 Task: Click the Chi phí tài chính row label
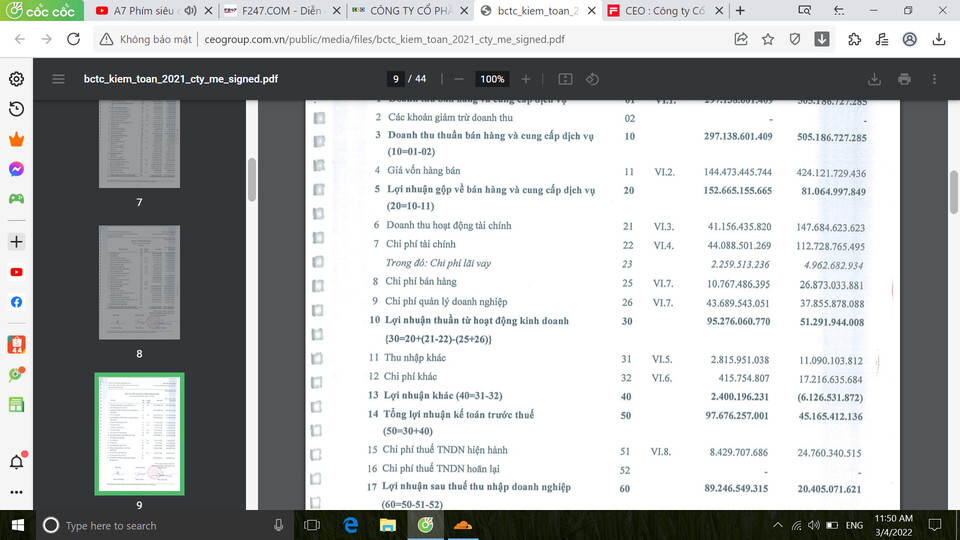tap(421, 244)
